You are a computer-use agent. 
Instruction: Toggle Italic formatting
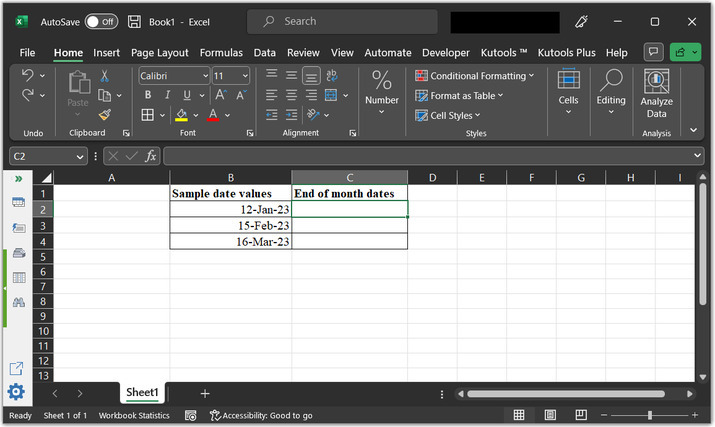[x=167, y=95]
